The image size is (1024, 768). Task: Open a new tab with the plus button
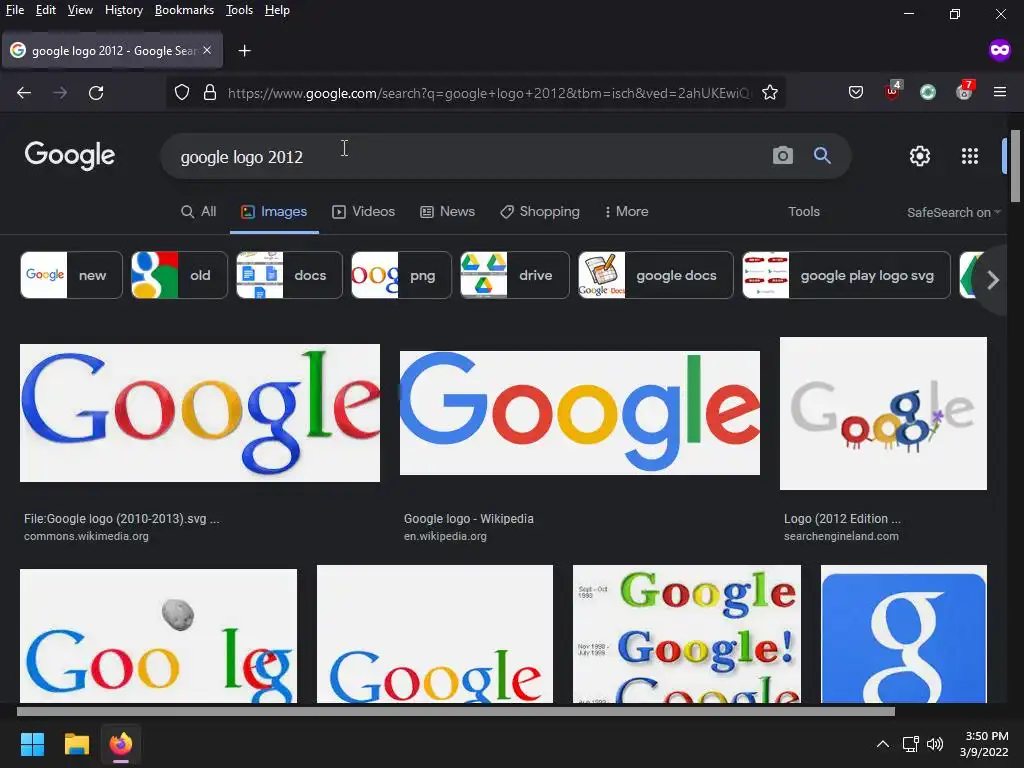tap(244, 50)
